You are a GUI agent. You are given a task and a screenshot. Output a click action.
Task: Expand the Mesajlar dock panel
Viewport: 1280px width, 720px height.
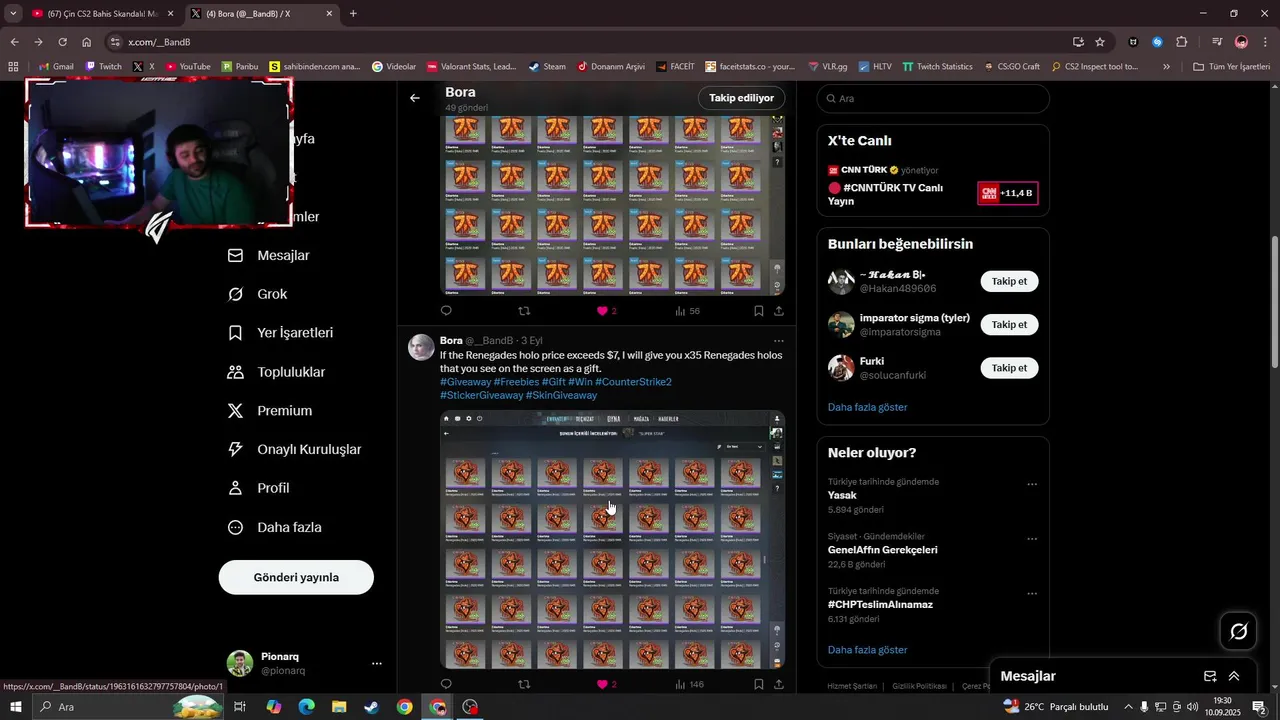(x=1234, y=676)
